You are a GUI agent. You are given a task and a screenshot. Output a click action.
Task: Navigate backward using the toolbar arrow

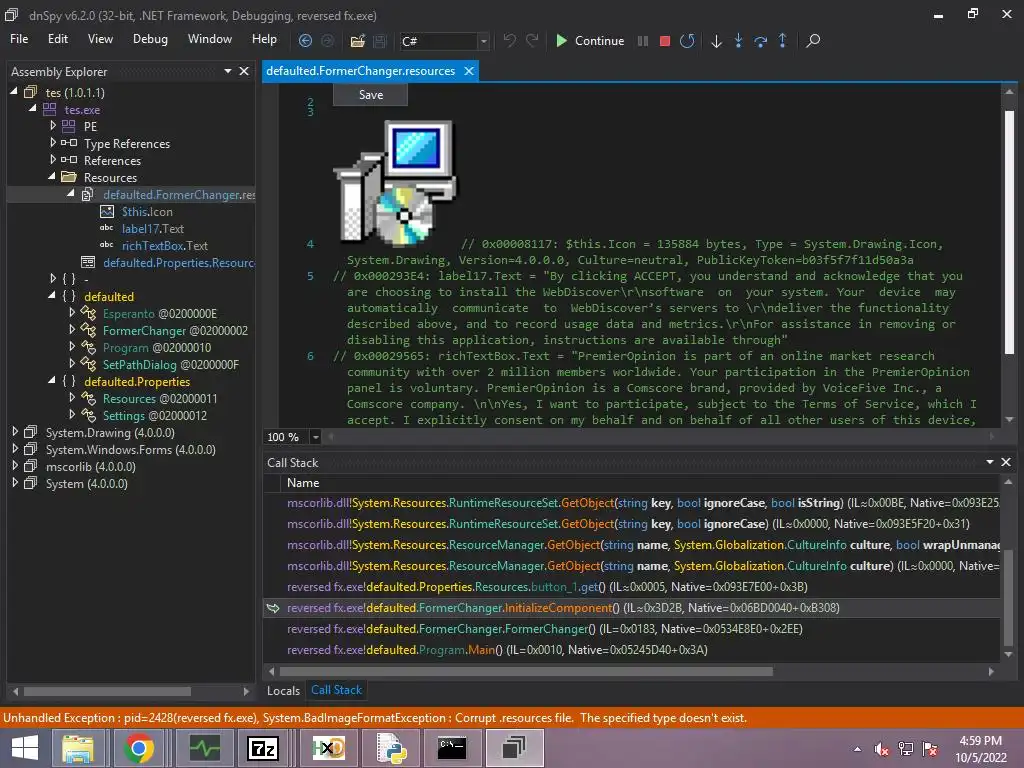[305, 40]
